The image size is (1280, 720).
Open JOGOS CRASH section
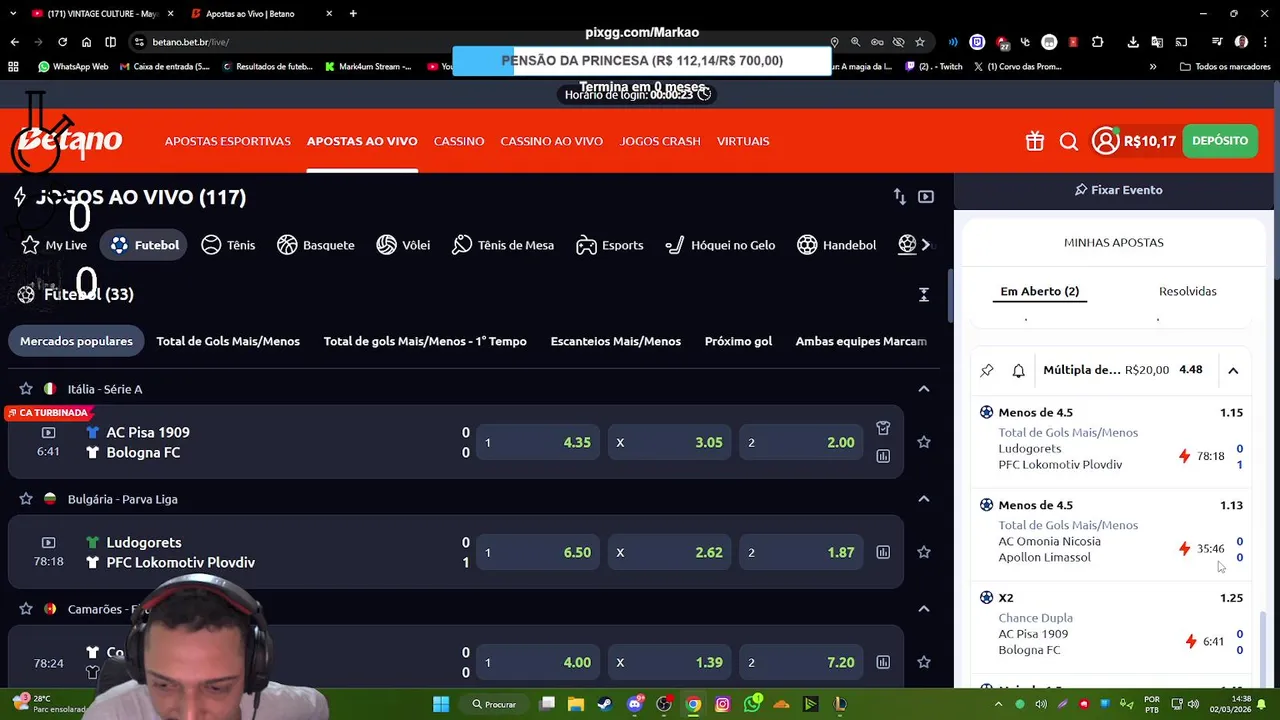pos(660,141)
